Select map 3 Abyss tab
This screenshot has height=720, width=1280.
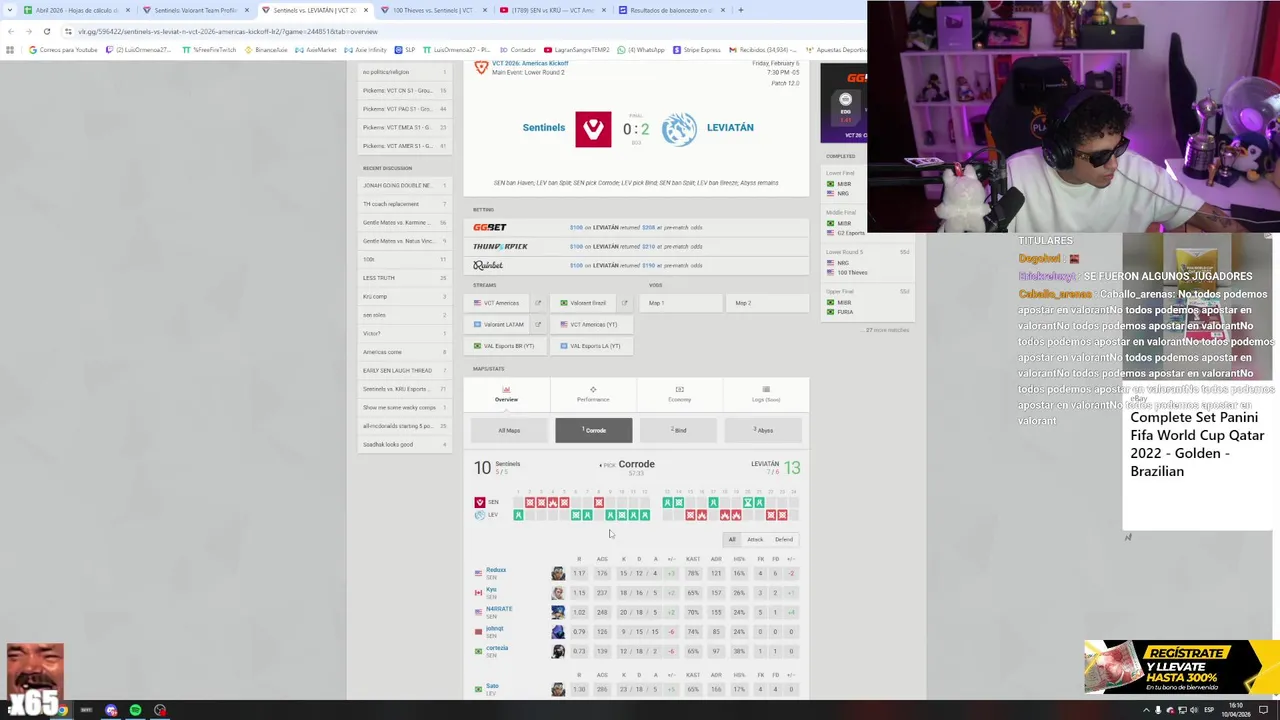point(763,431)
